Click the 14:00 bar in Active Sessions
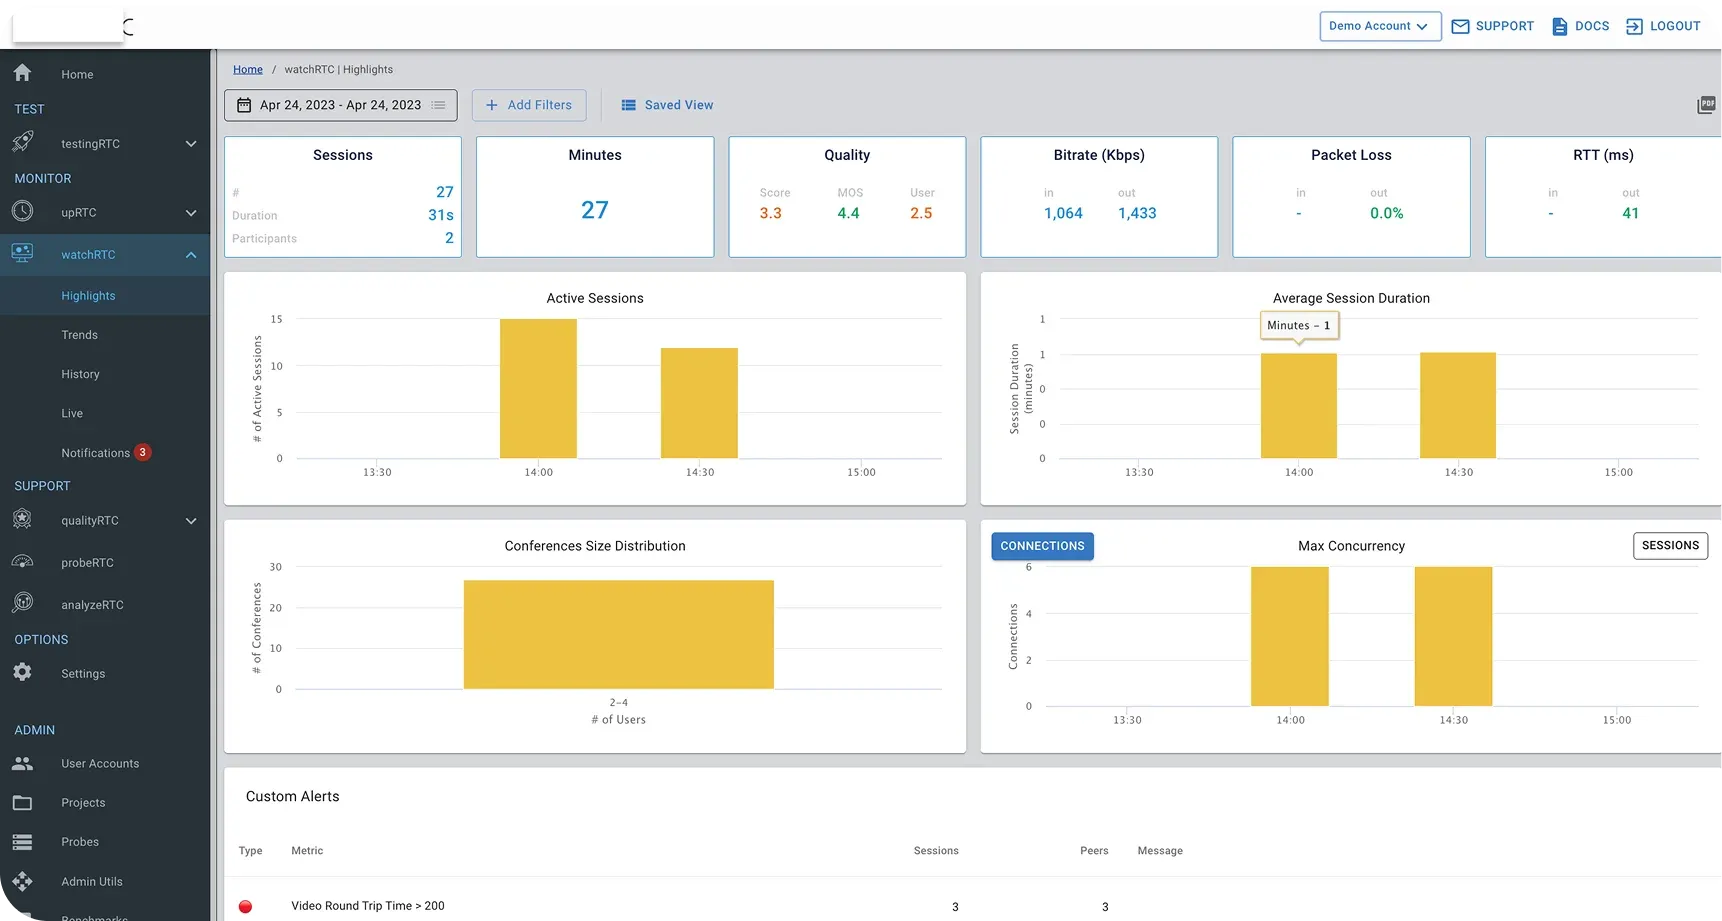 [538, 389]
